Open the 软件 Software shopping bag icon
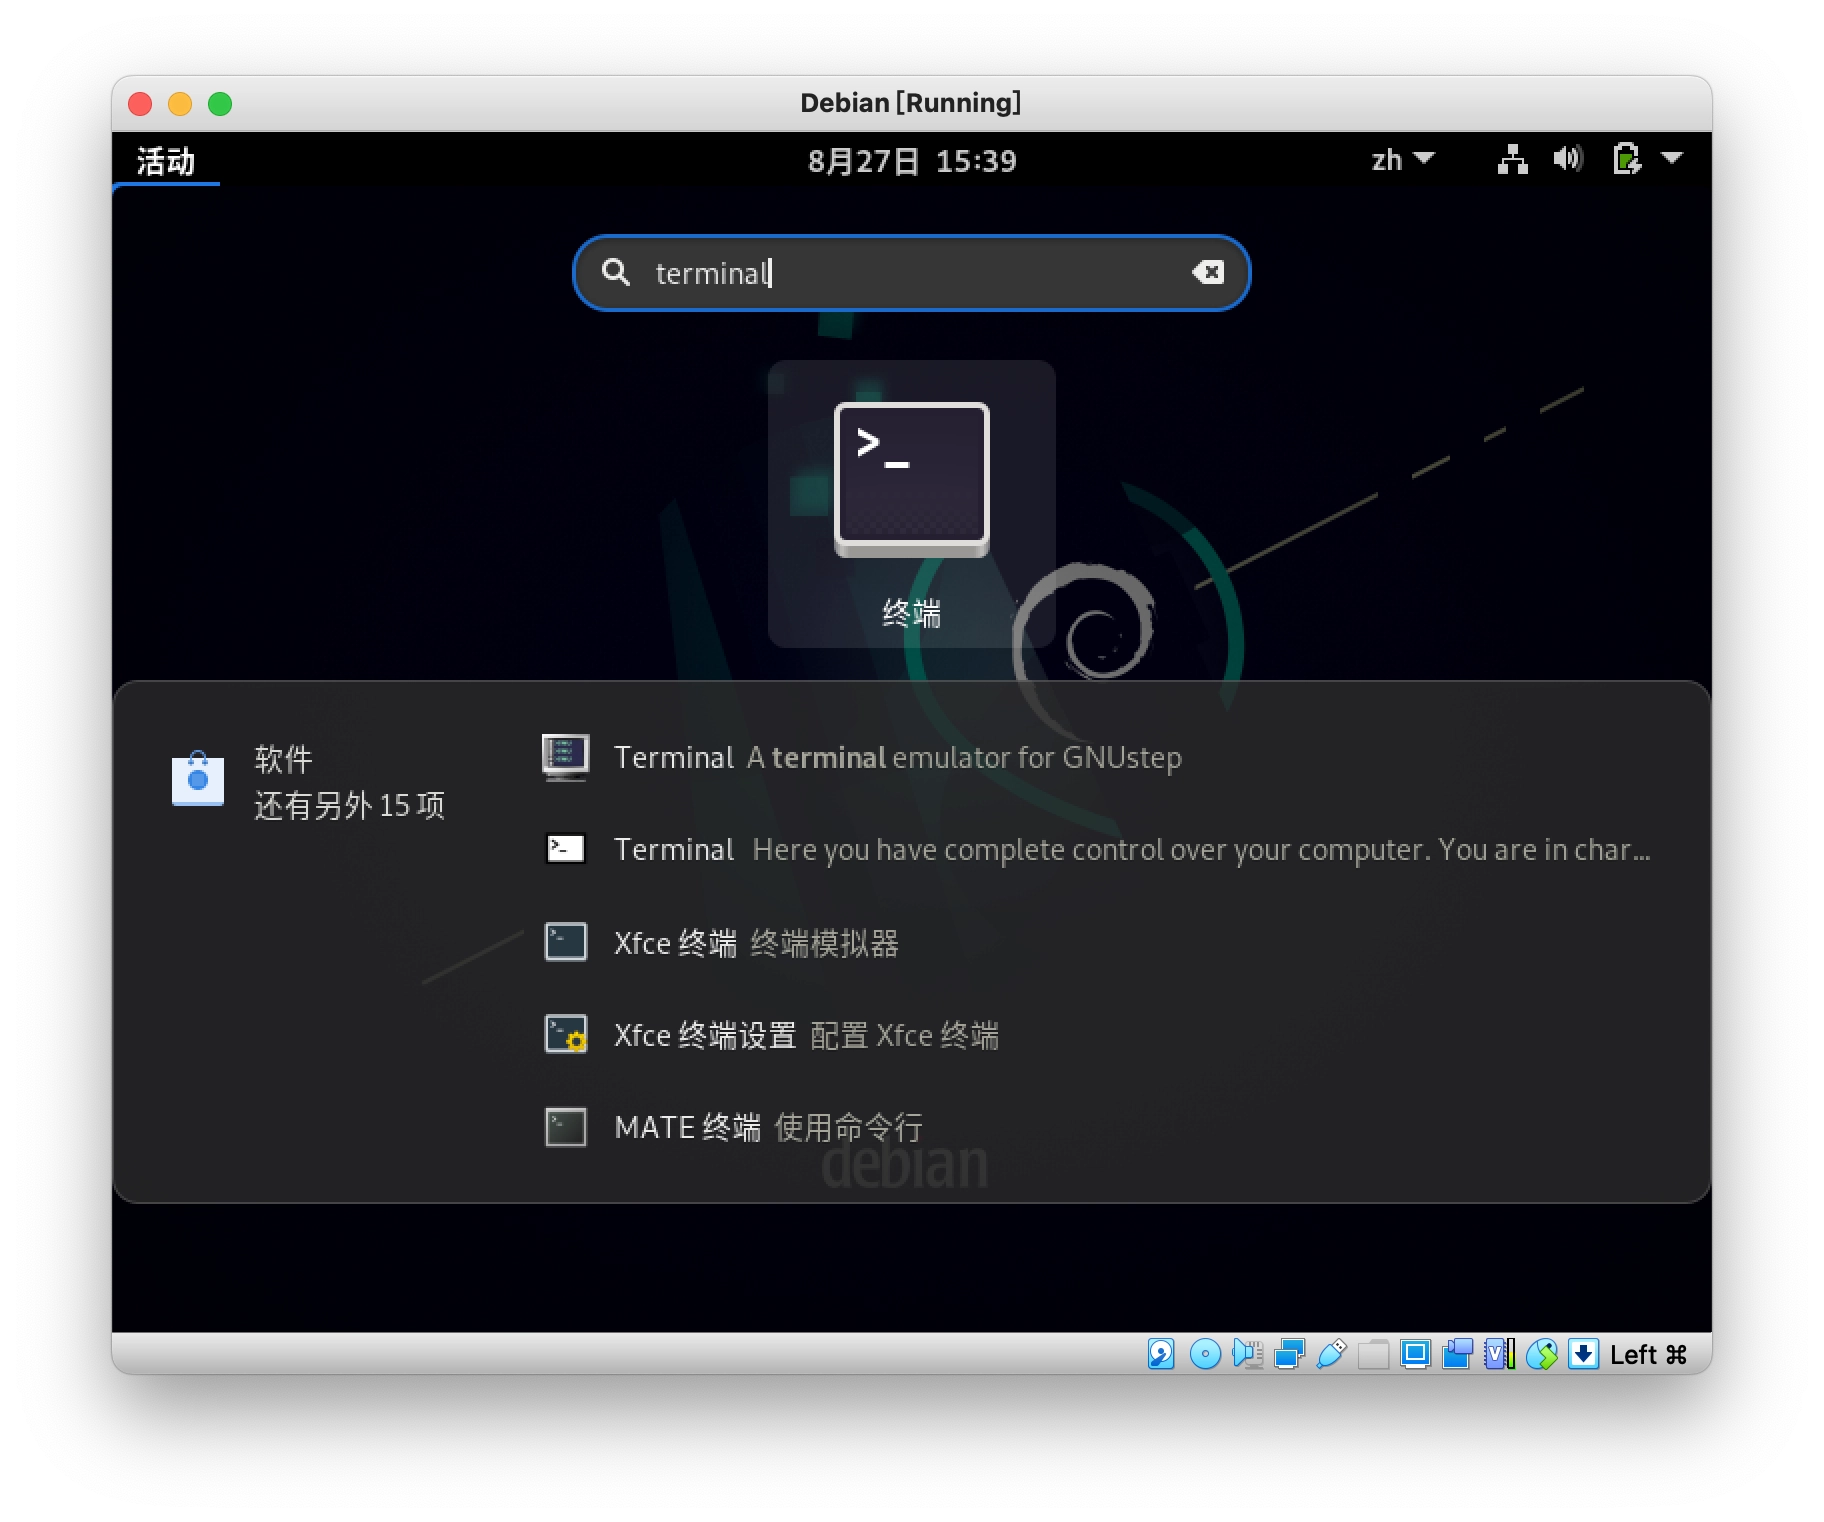This screenshot has height=1522, width=1824. [x=198, y=779]
